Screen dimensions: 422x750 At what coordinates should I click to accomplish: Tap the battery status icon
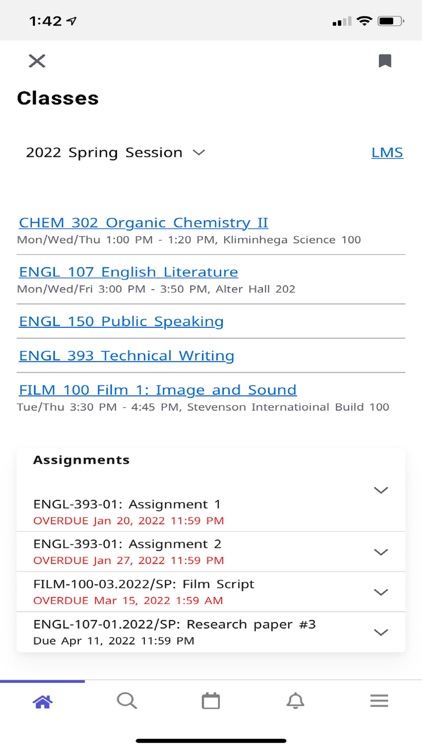390,21
